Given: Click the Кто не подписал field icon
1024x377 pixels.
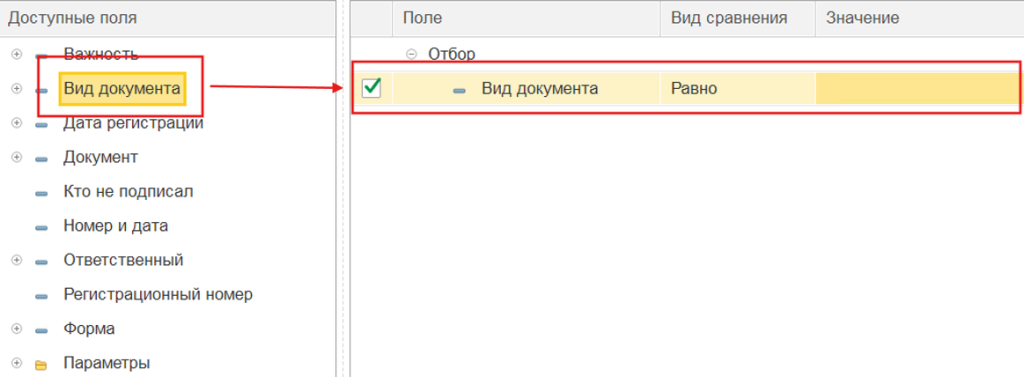Looking at the screenshot, I should click(41, 193).
